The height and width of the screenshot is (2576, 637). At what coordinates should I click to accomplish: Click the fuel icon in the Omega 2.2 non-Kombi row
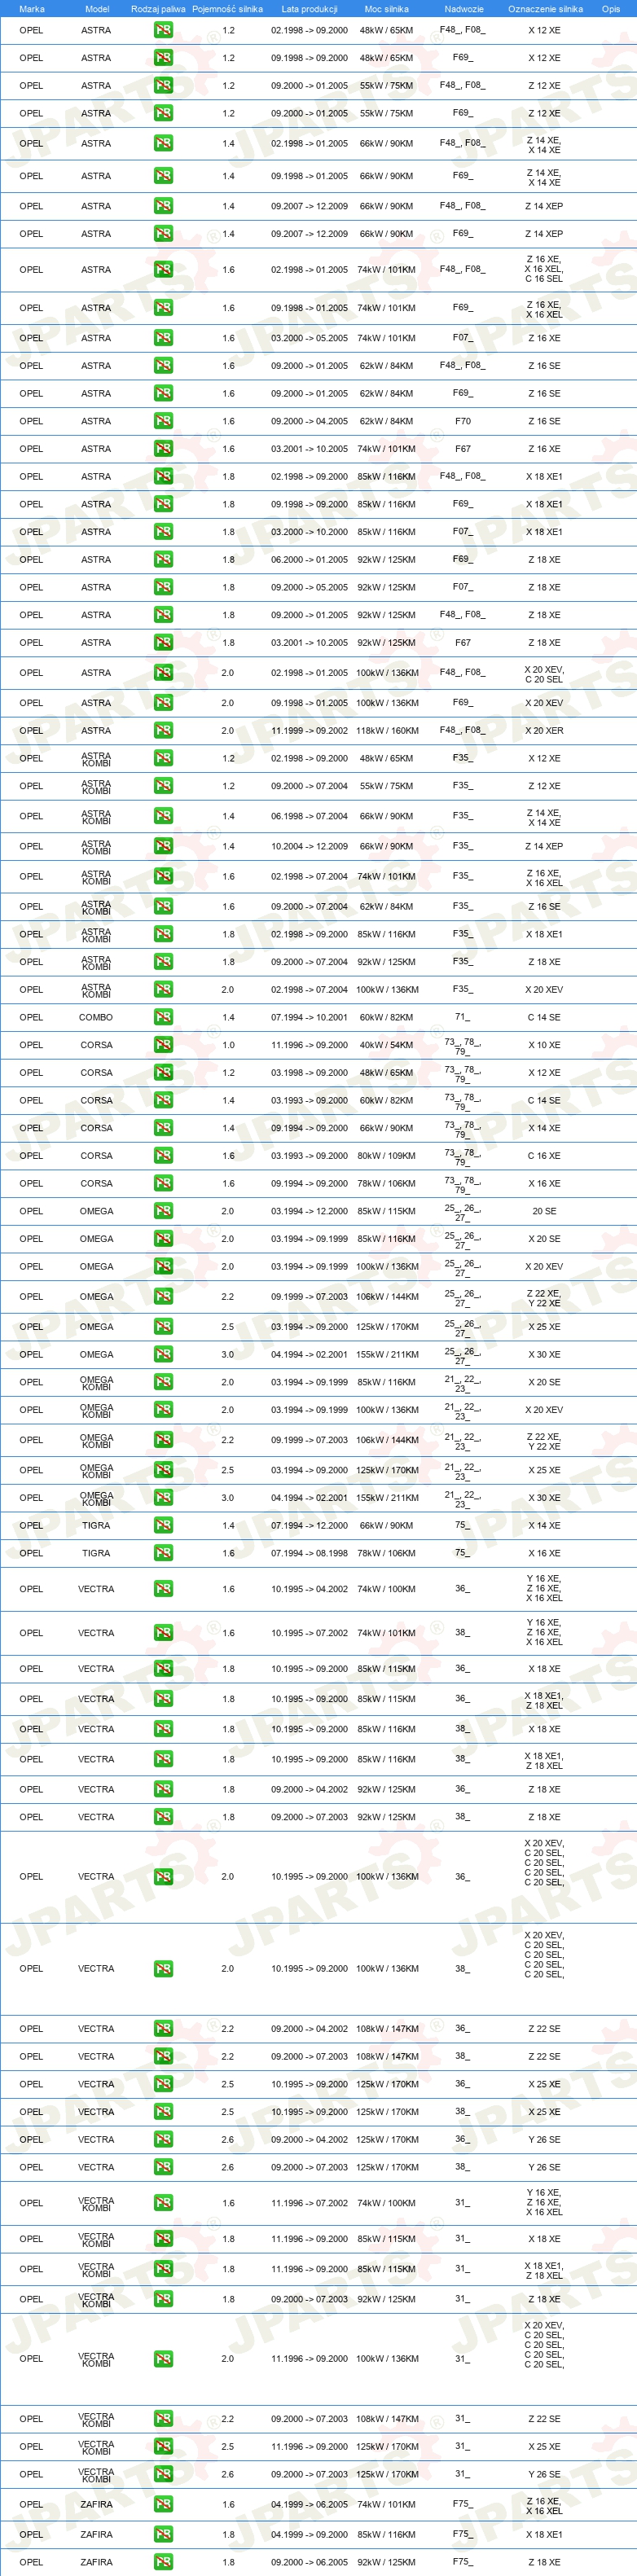pos(163,1296)
